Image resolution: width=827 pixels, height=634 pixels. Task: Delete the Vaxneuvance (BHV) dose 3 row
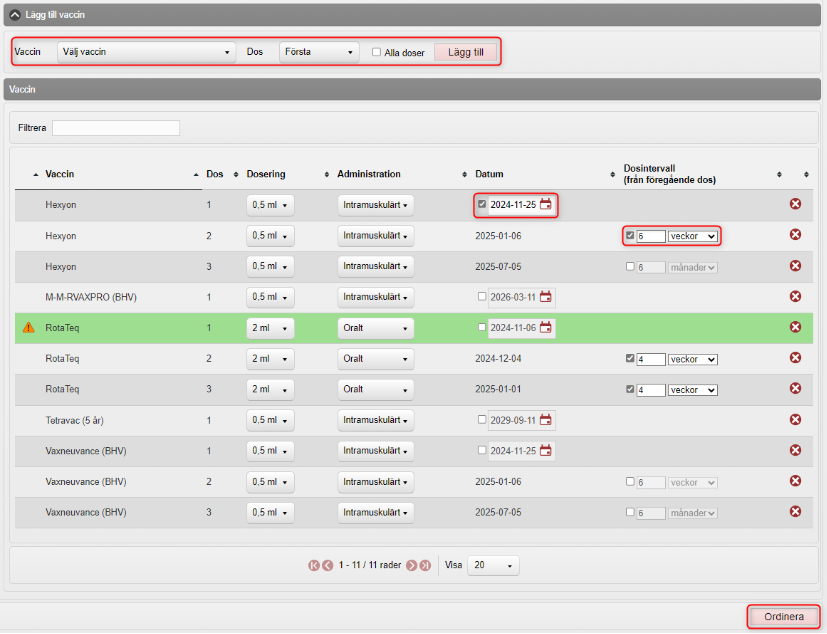tap(796, 511)
